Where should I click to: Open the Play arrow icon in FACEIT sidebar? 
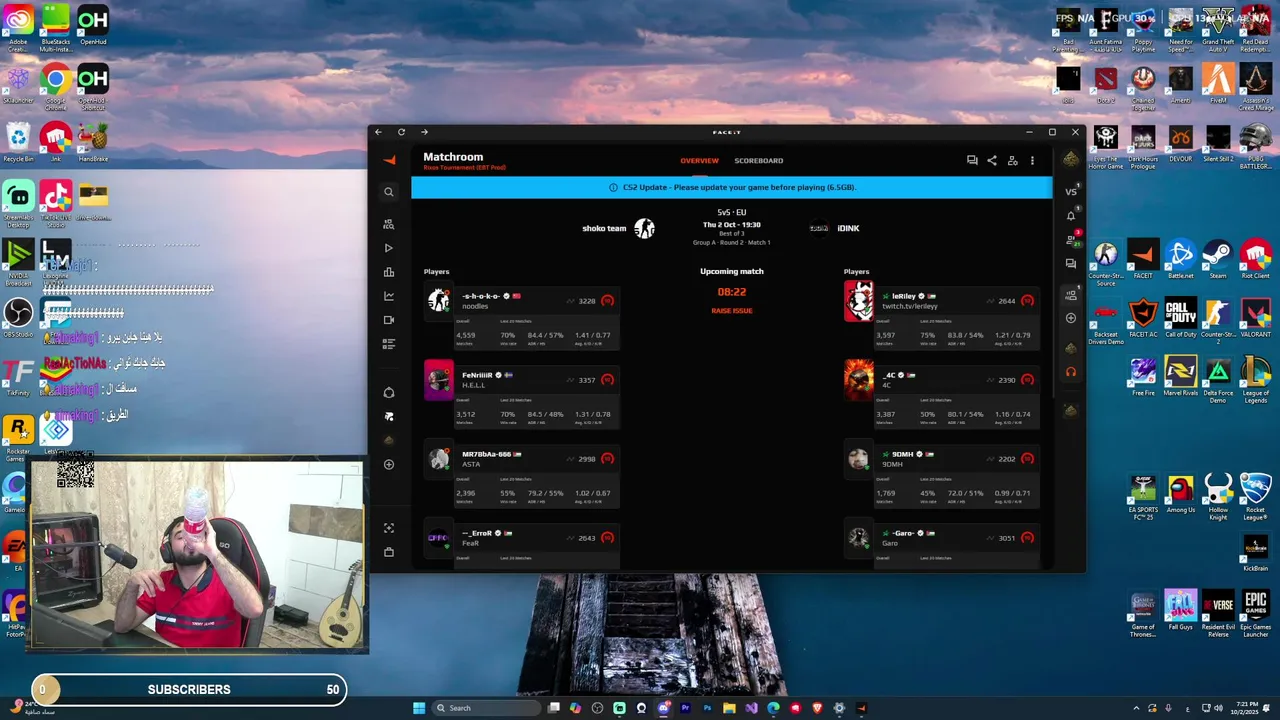389,248
